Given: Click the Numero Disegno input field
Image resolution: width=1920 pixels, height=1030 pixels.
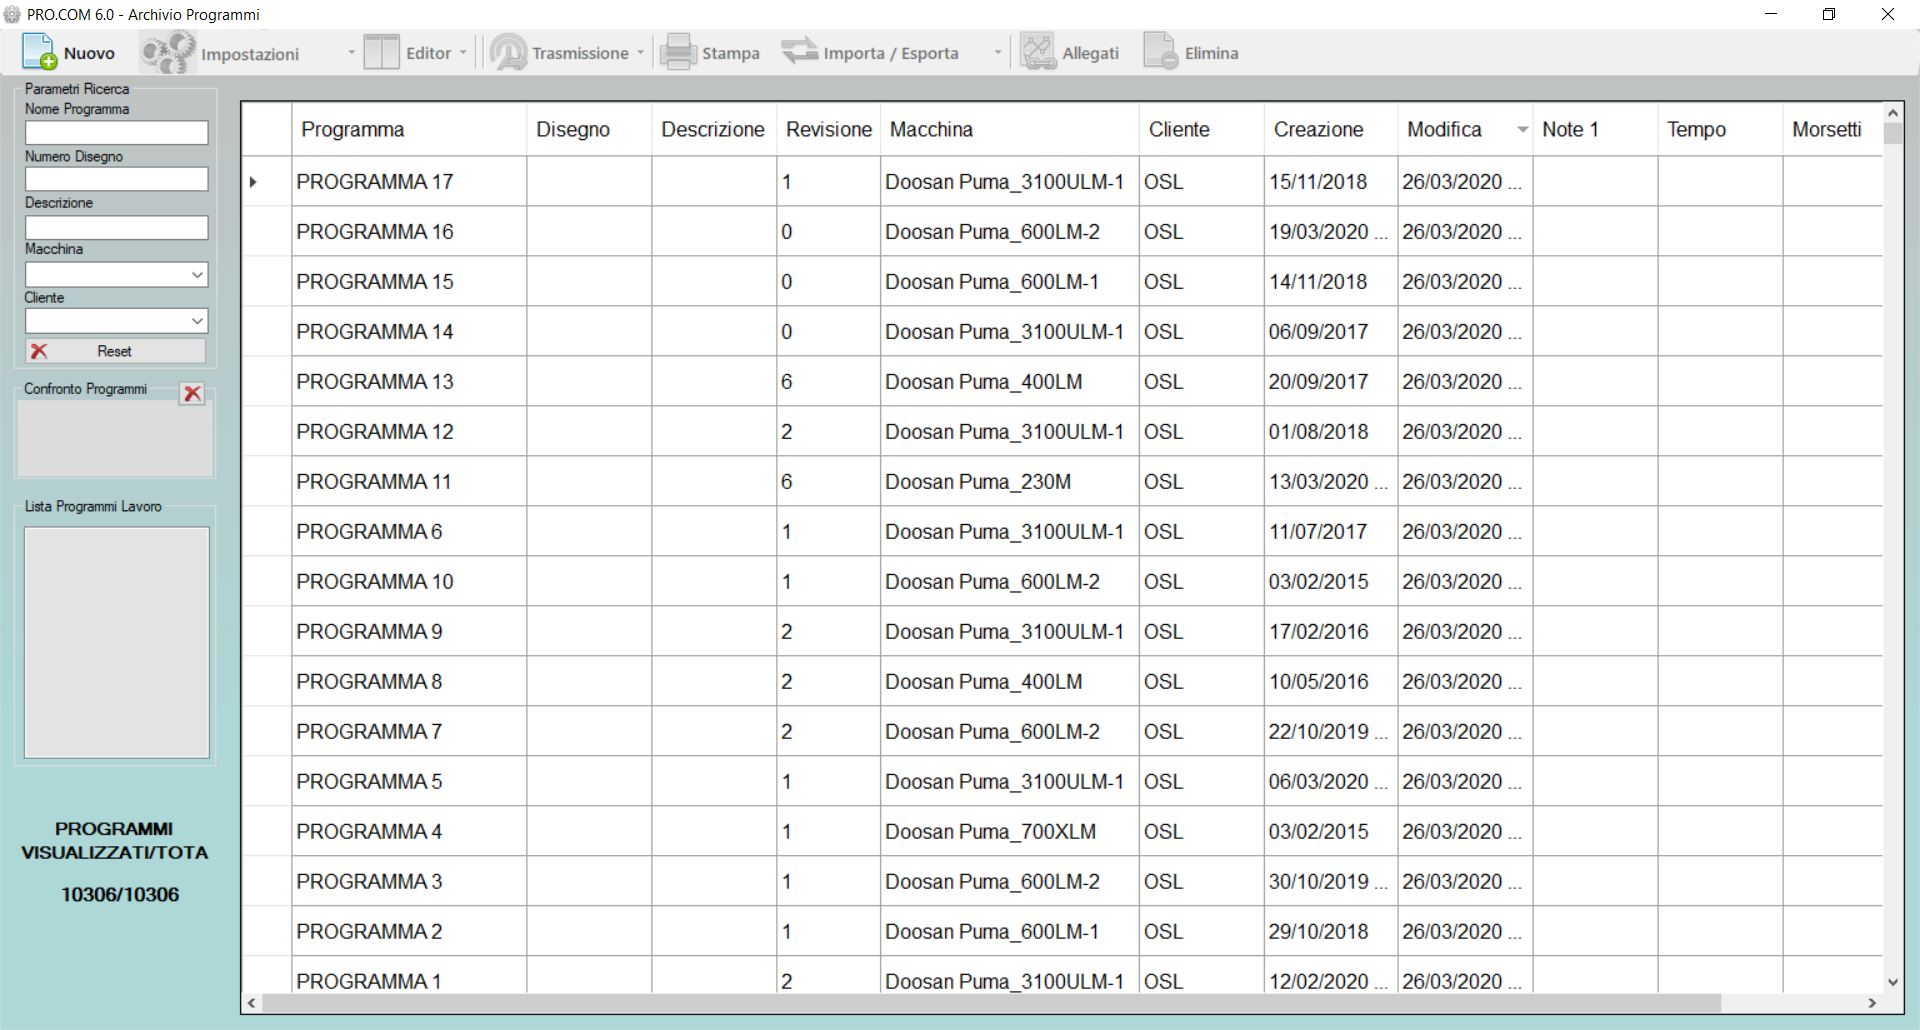Looking at the screenshot, I should pos(116,179).
